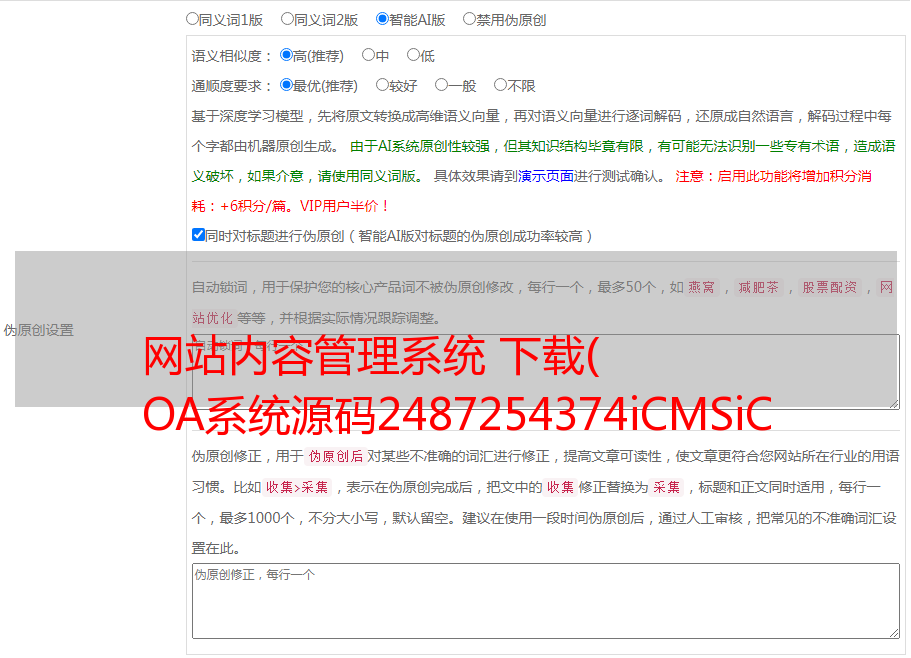Viewport: 911px width, 658px height.
Task: Grab resize handle of 自动锁词 textarea
Action: [894, 404]
